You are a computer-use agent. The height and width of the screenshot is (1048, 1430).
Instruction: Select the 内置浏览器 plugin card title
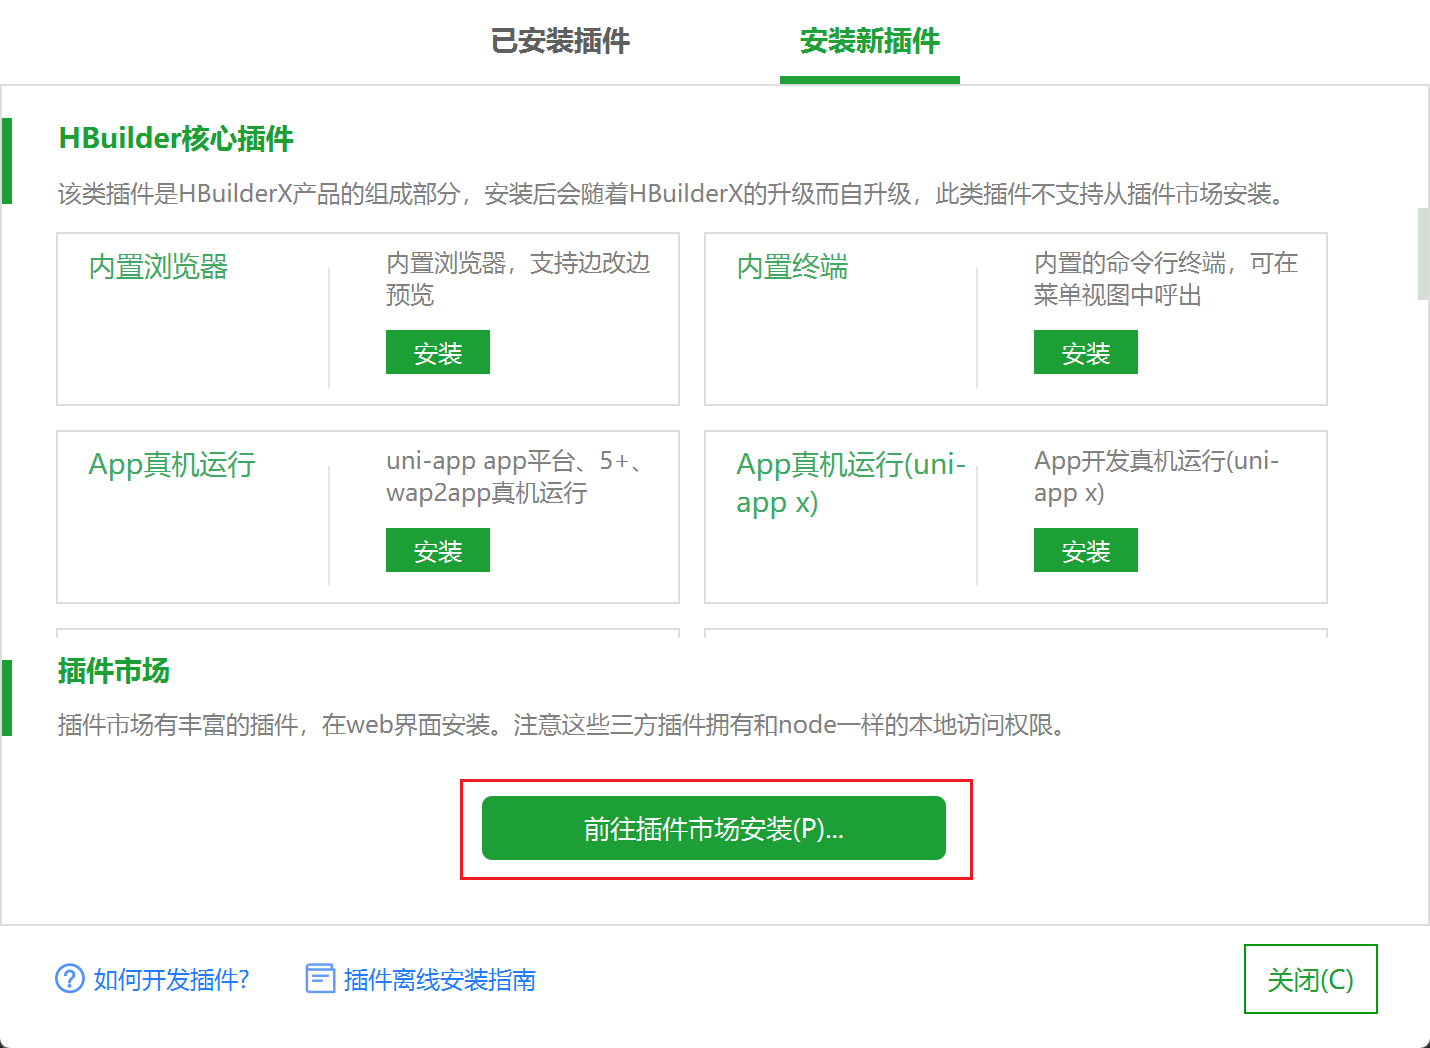click(x=157, y=267)
